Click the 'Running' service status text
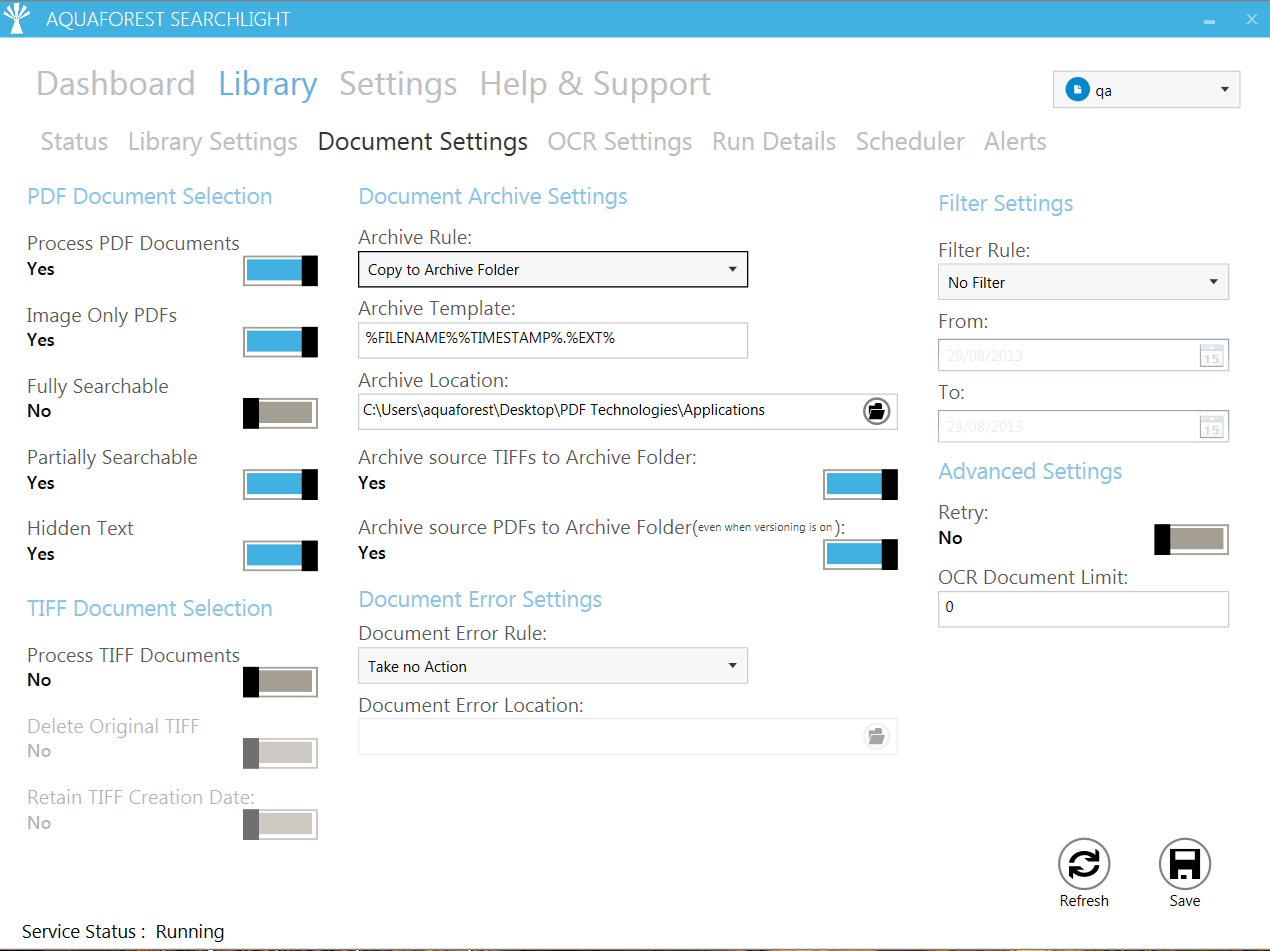This screenshot has height=951, width=1270. 190,932
